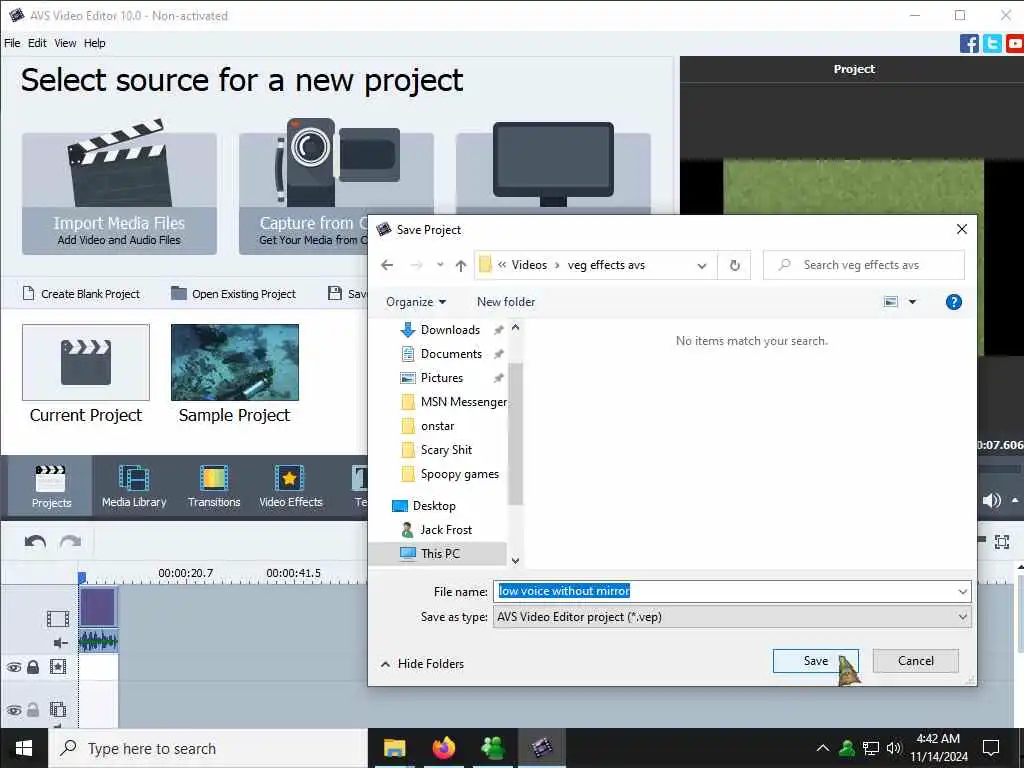Screen dimensions: 1024x768
Task: Click the fullscreen preview icon
Action: [1002, 541]
